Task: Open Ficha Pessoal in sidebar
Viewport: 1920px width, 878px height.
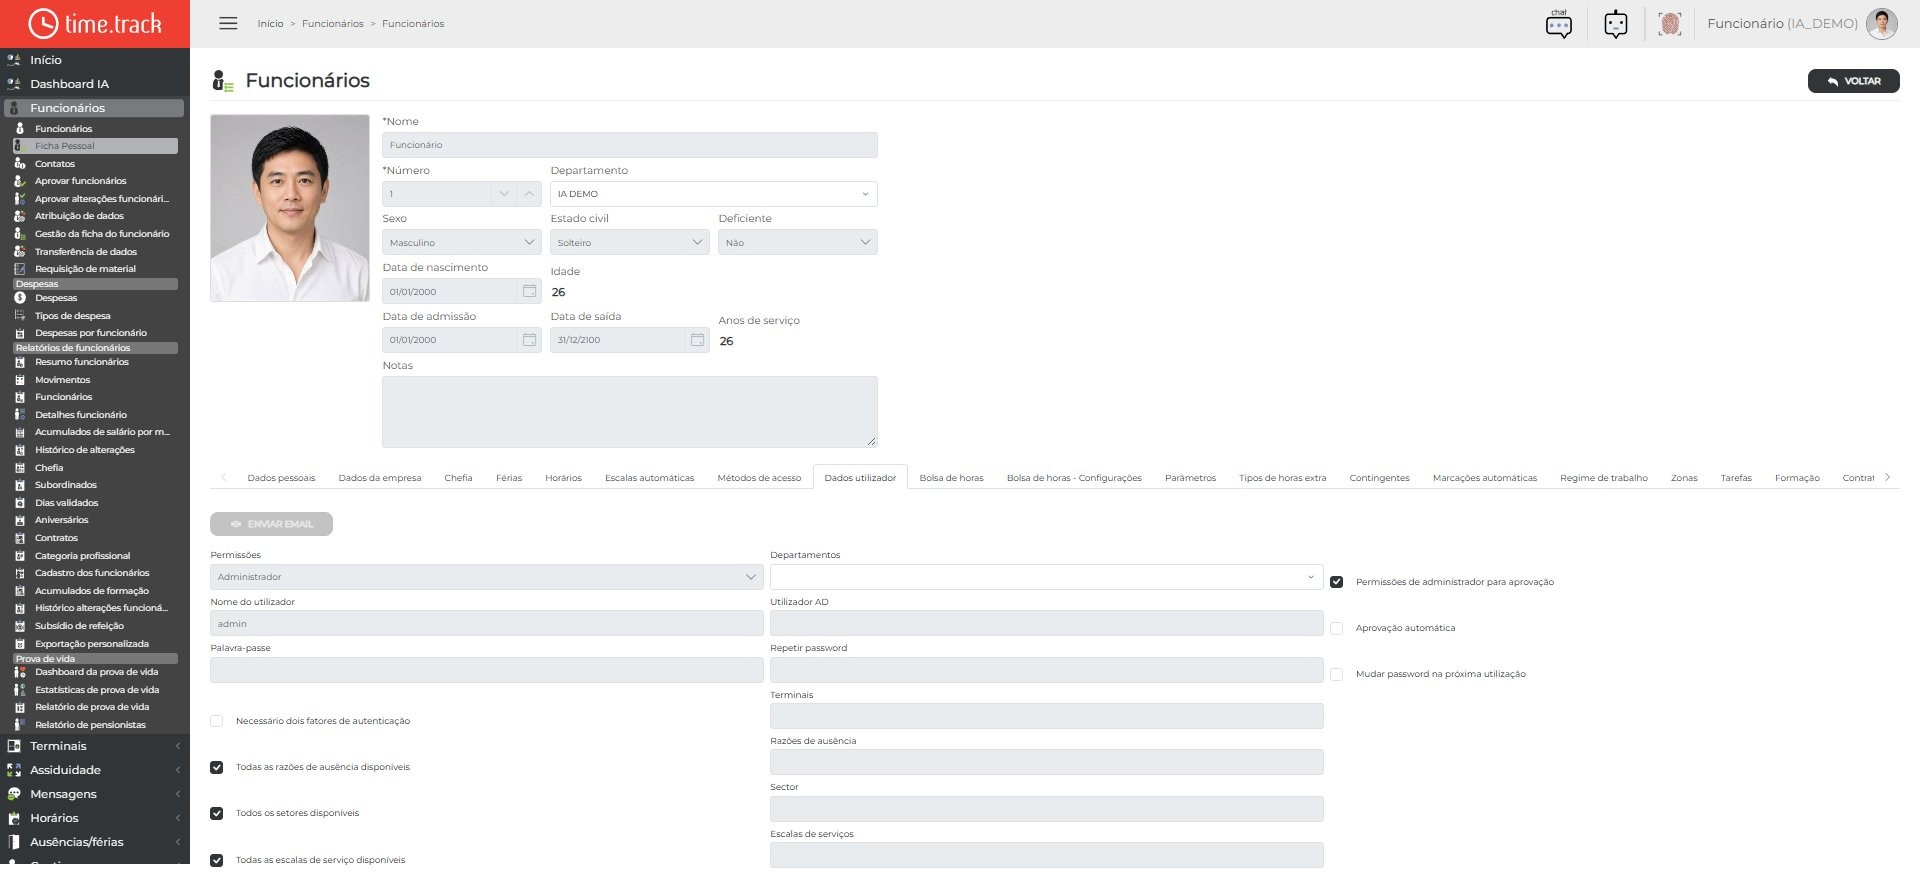Action: pos(96,146)
